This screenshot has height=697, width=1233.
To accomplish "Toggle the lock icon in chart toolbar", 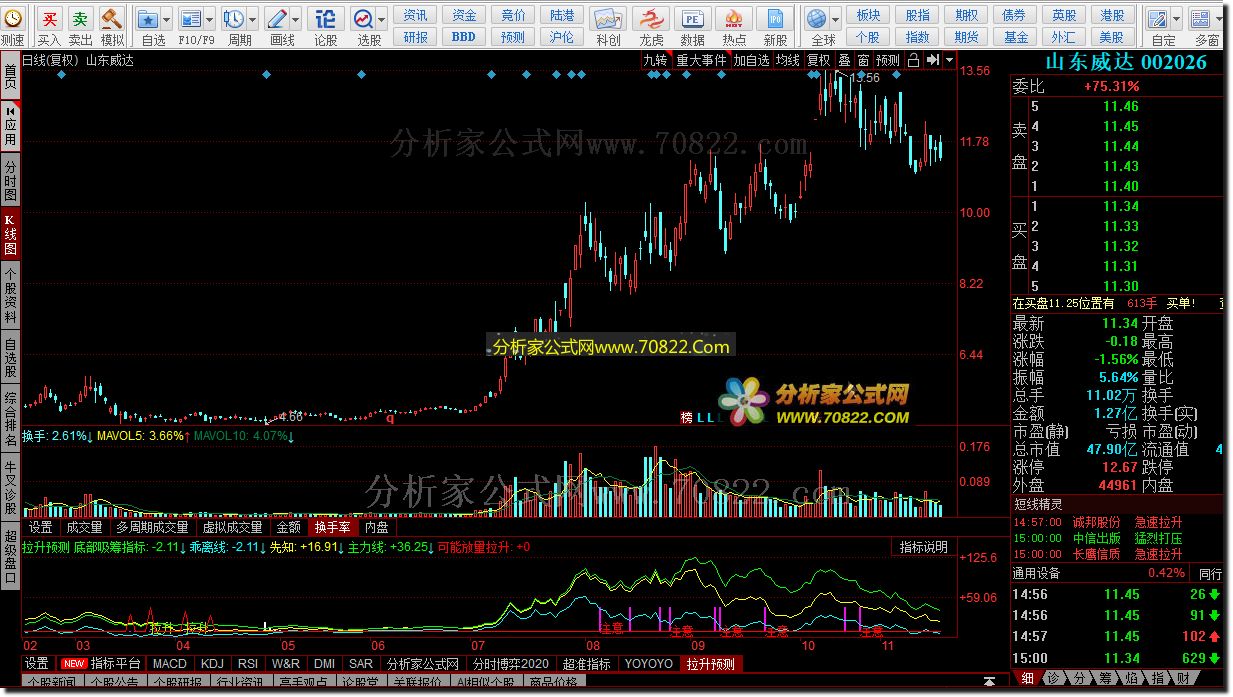I will coord(913,60).
